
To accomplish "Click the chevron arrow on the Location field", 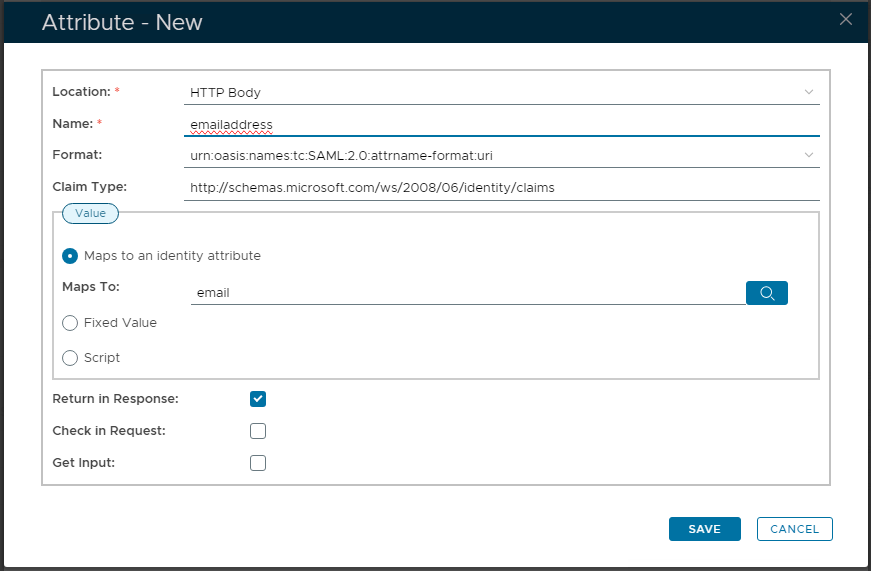I will tap(809, 93).
